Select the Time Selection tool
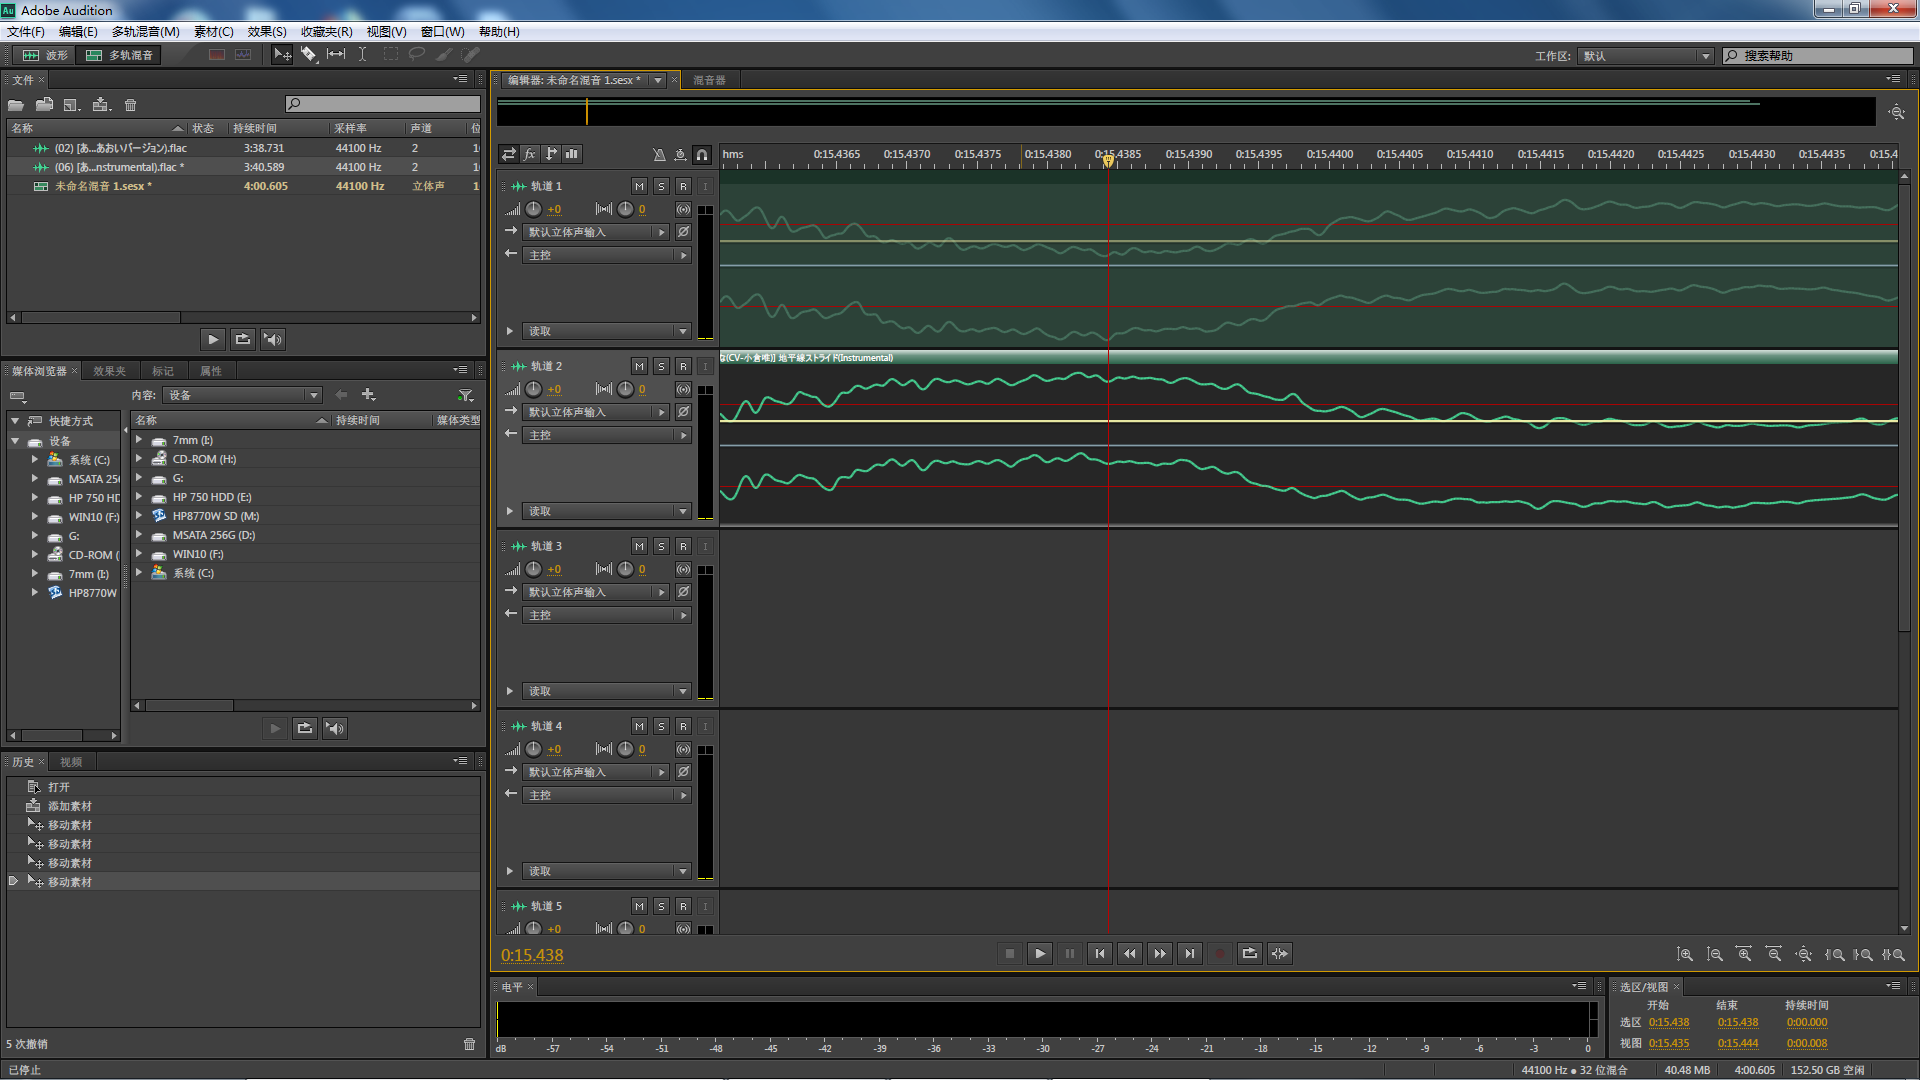The image size is (1920, 1080). coord(362,55)
